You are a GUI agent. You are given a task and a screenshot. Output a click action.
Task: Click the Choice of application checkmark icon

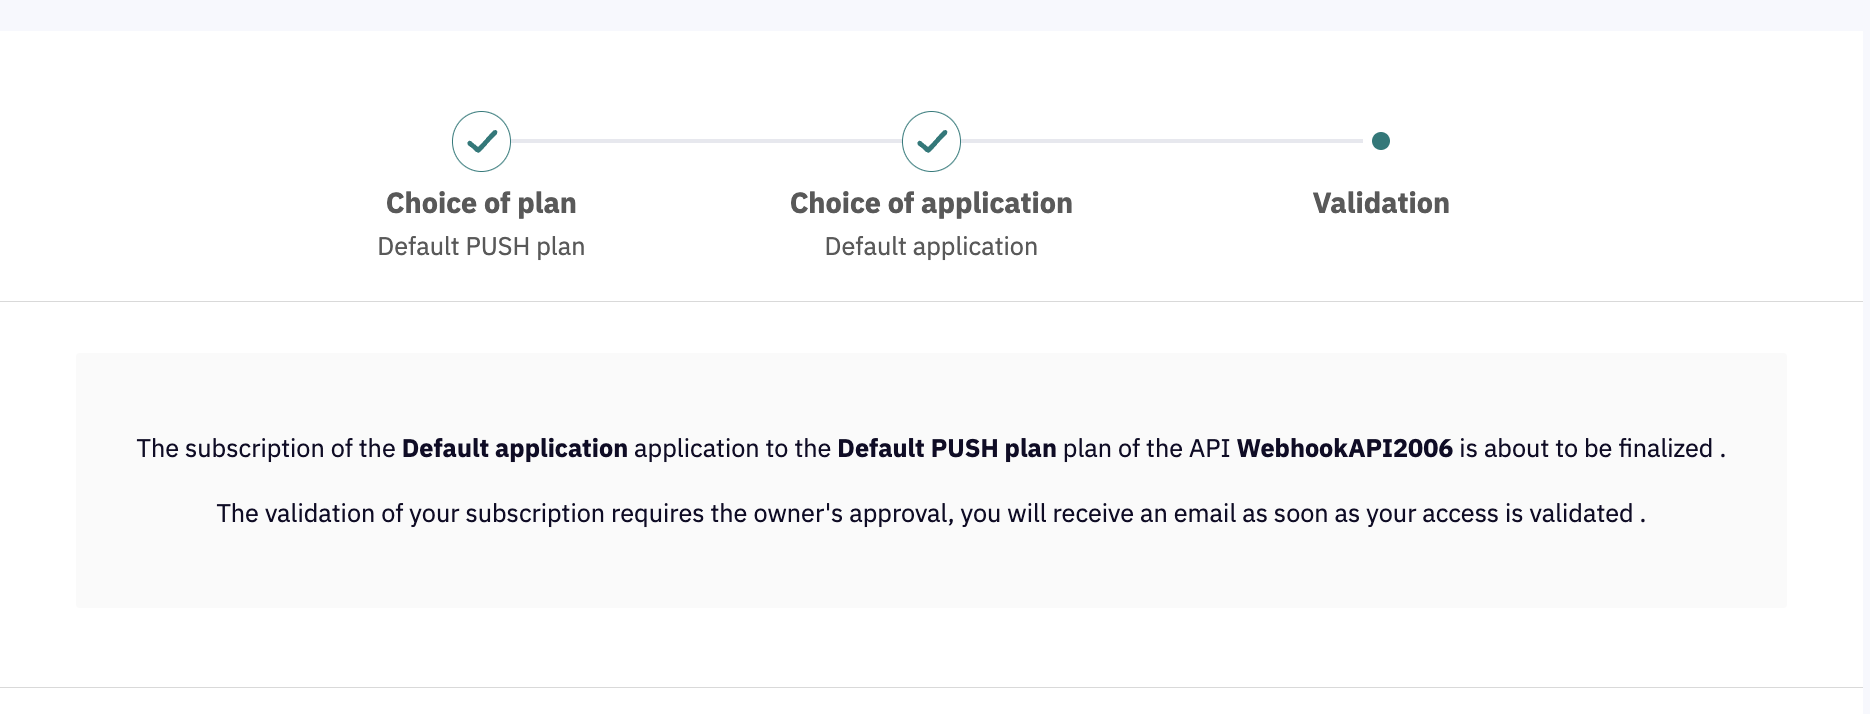(931, 141)
